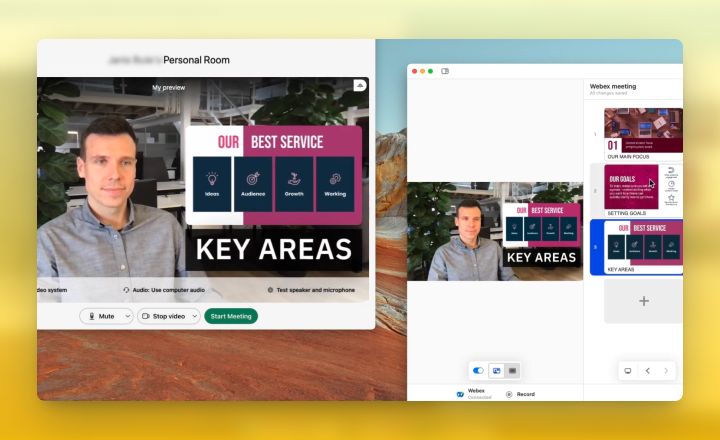Viewport: 720px width, 440px height.
Task: Expand the Stop video options arrow
Action: (193, 316)
